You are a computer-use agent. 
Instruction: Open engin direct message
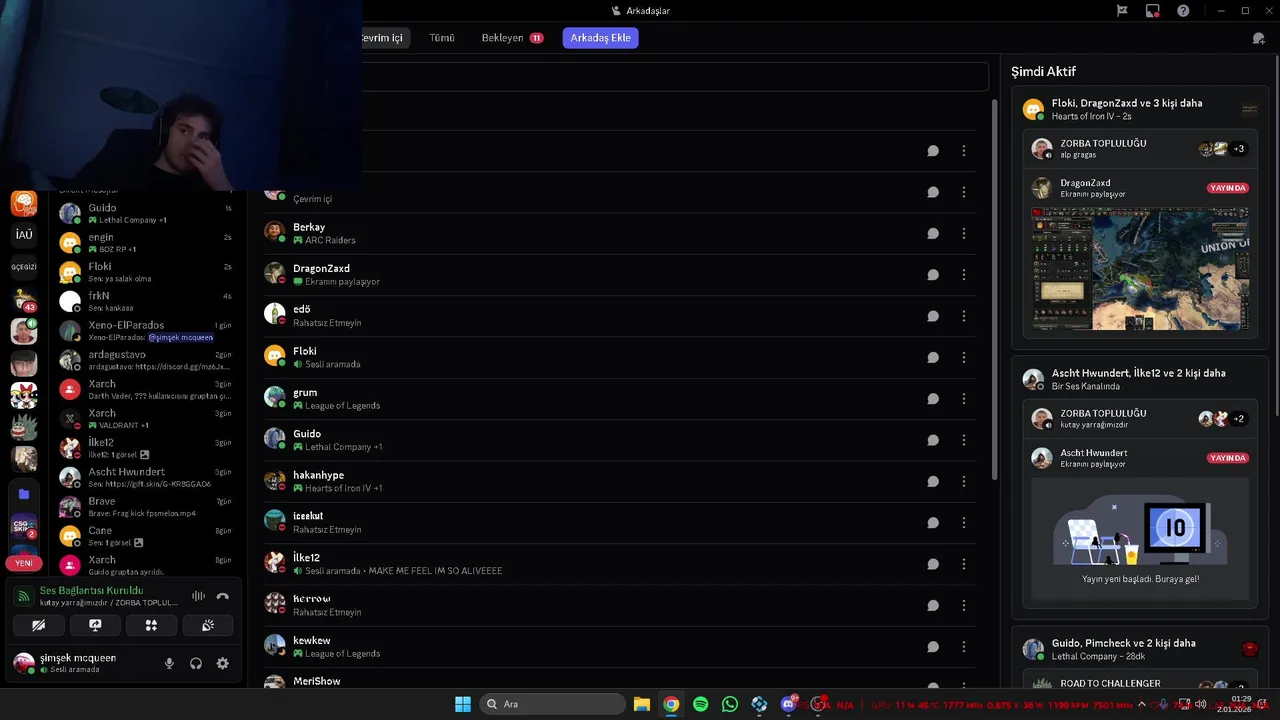point(146,243)
